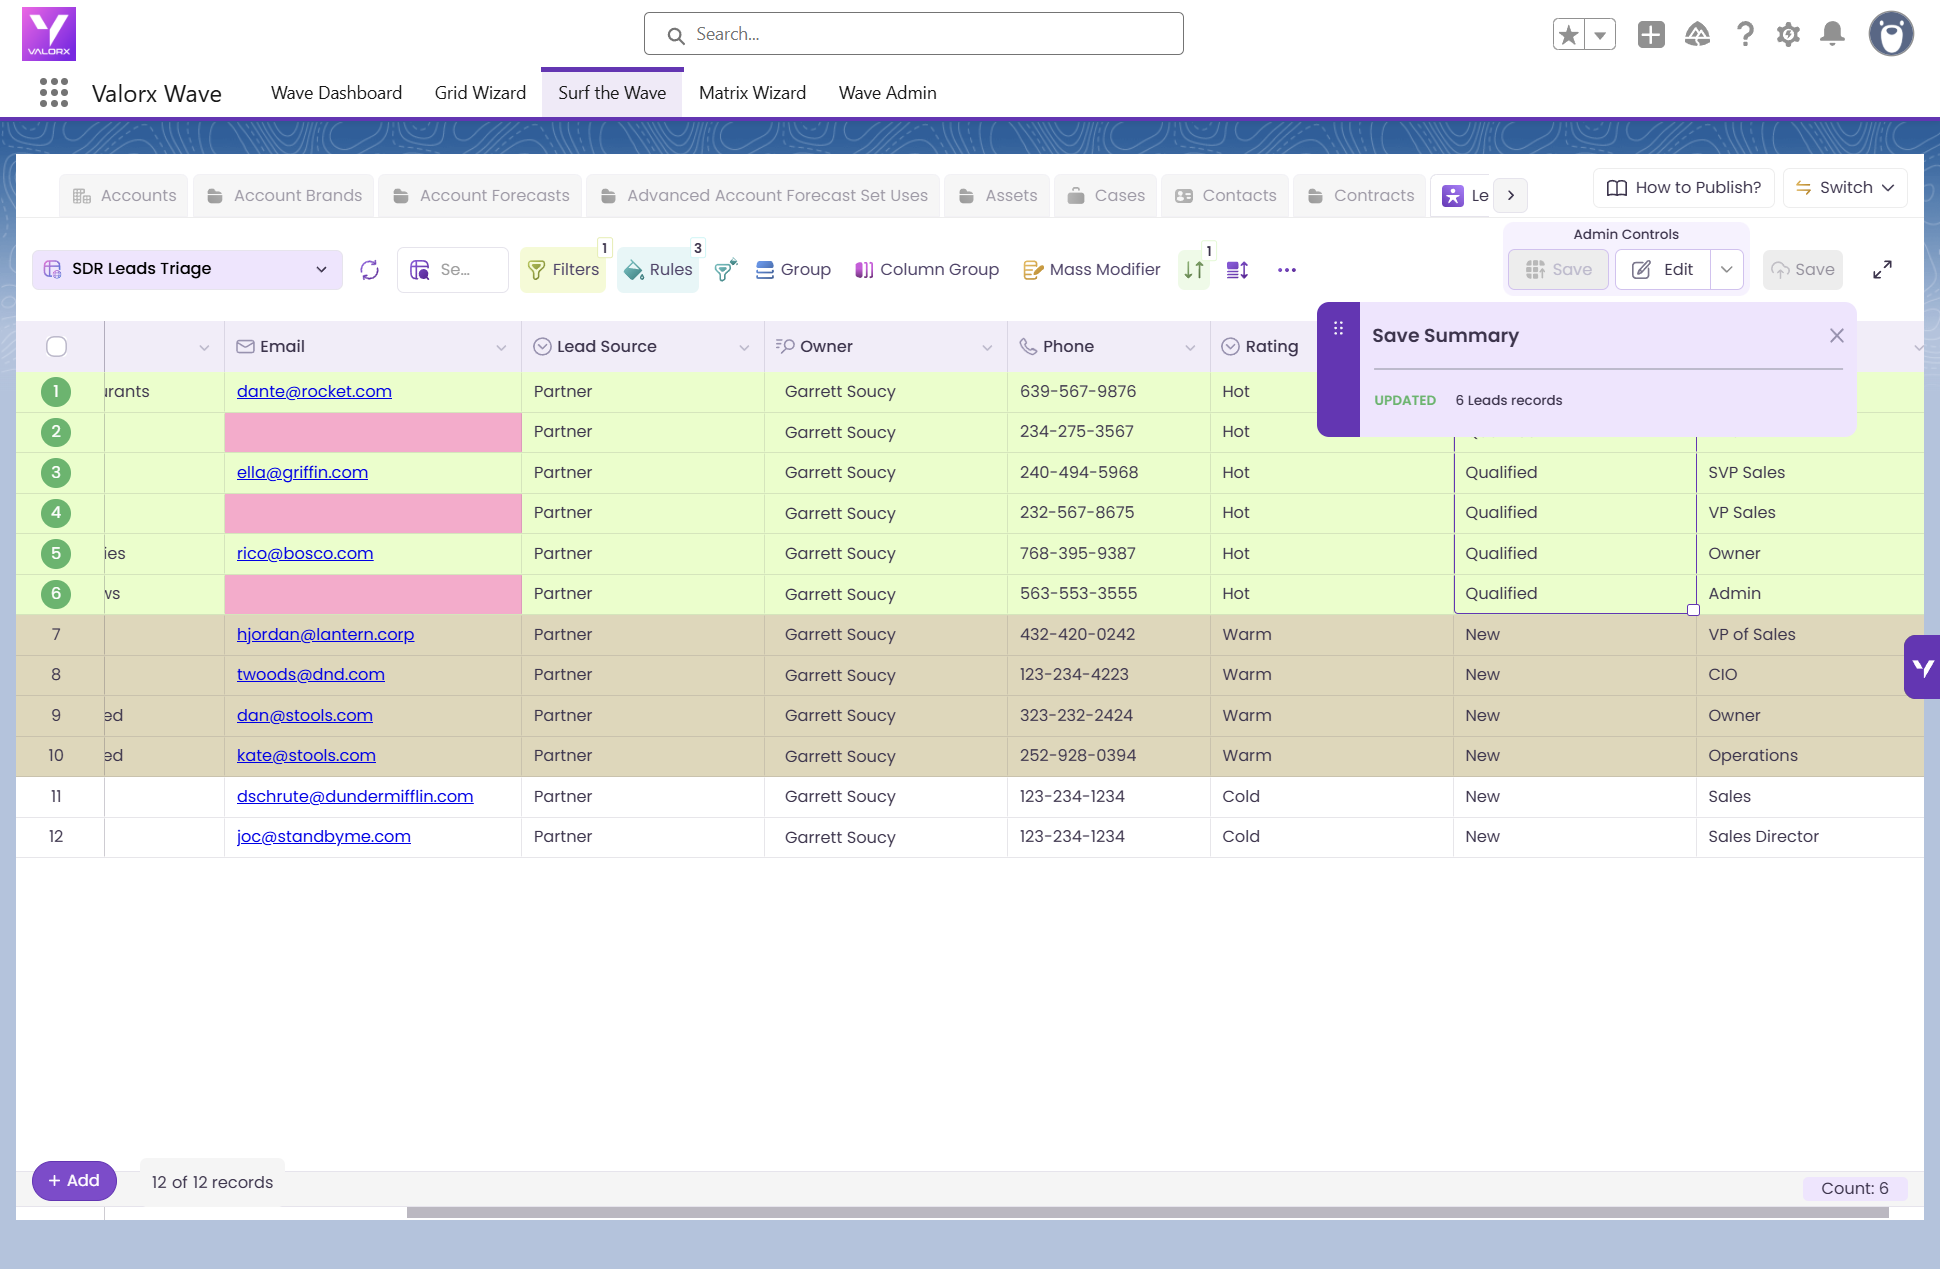Click the How to Publish button
This screenshot has width=1940, height=1269.
[x=1684, y=188]
